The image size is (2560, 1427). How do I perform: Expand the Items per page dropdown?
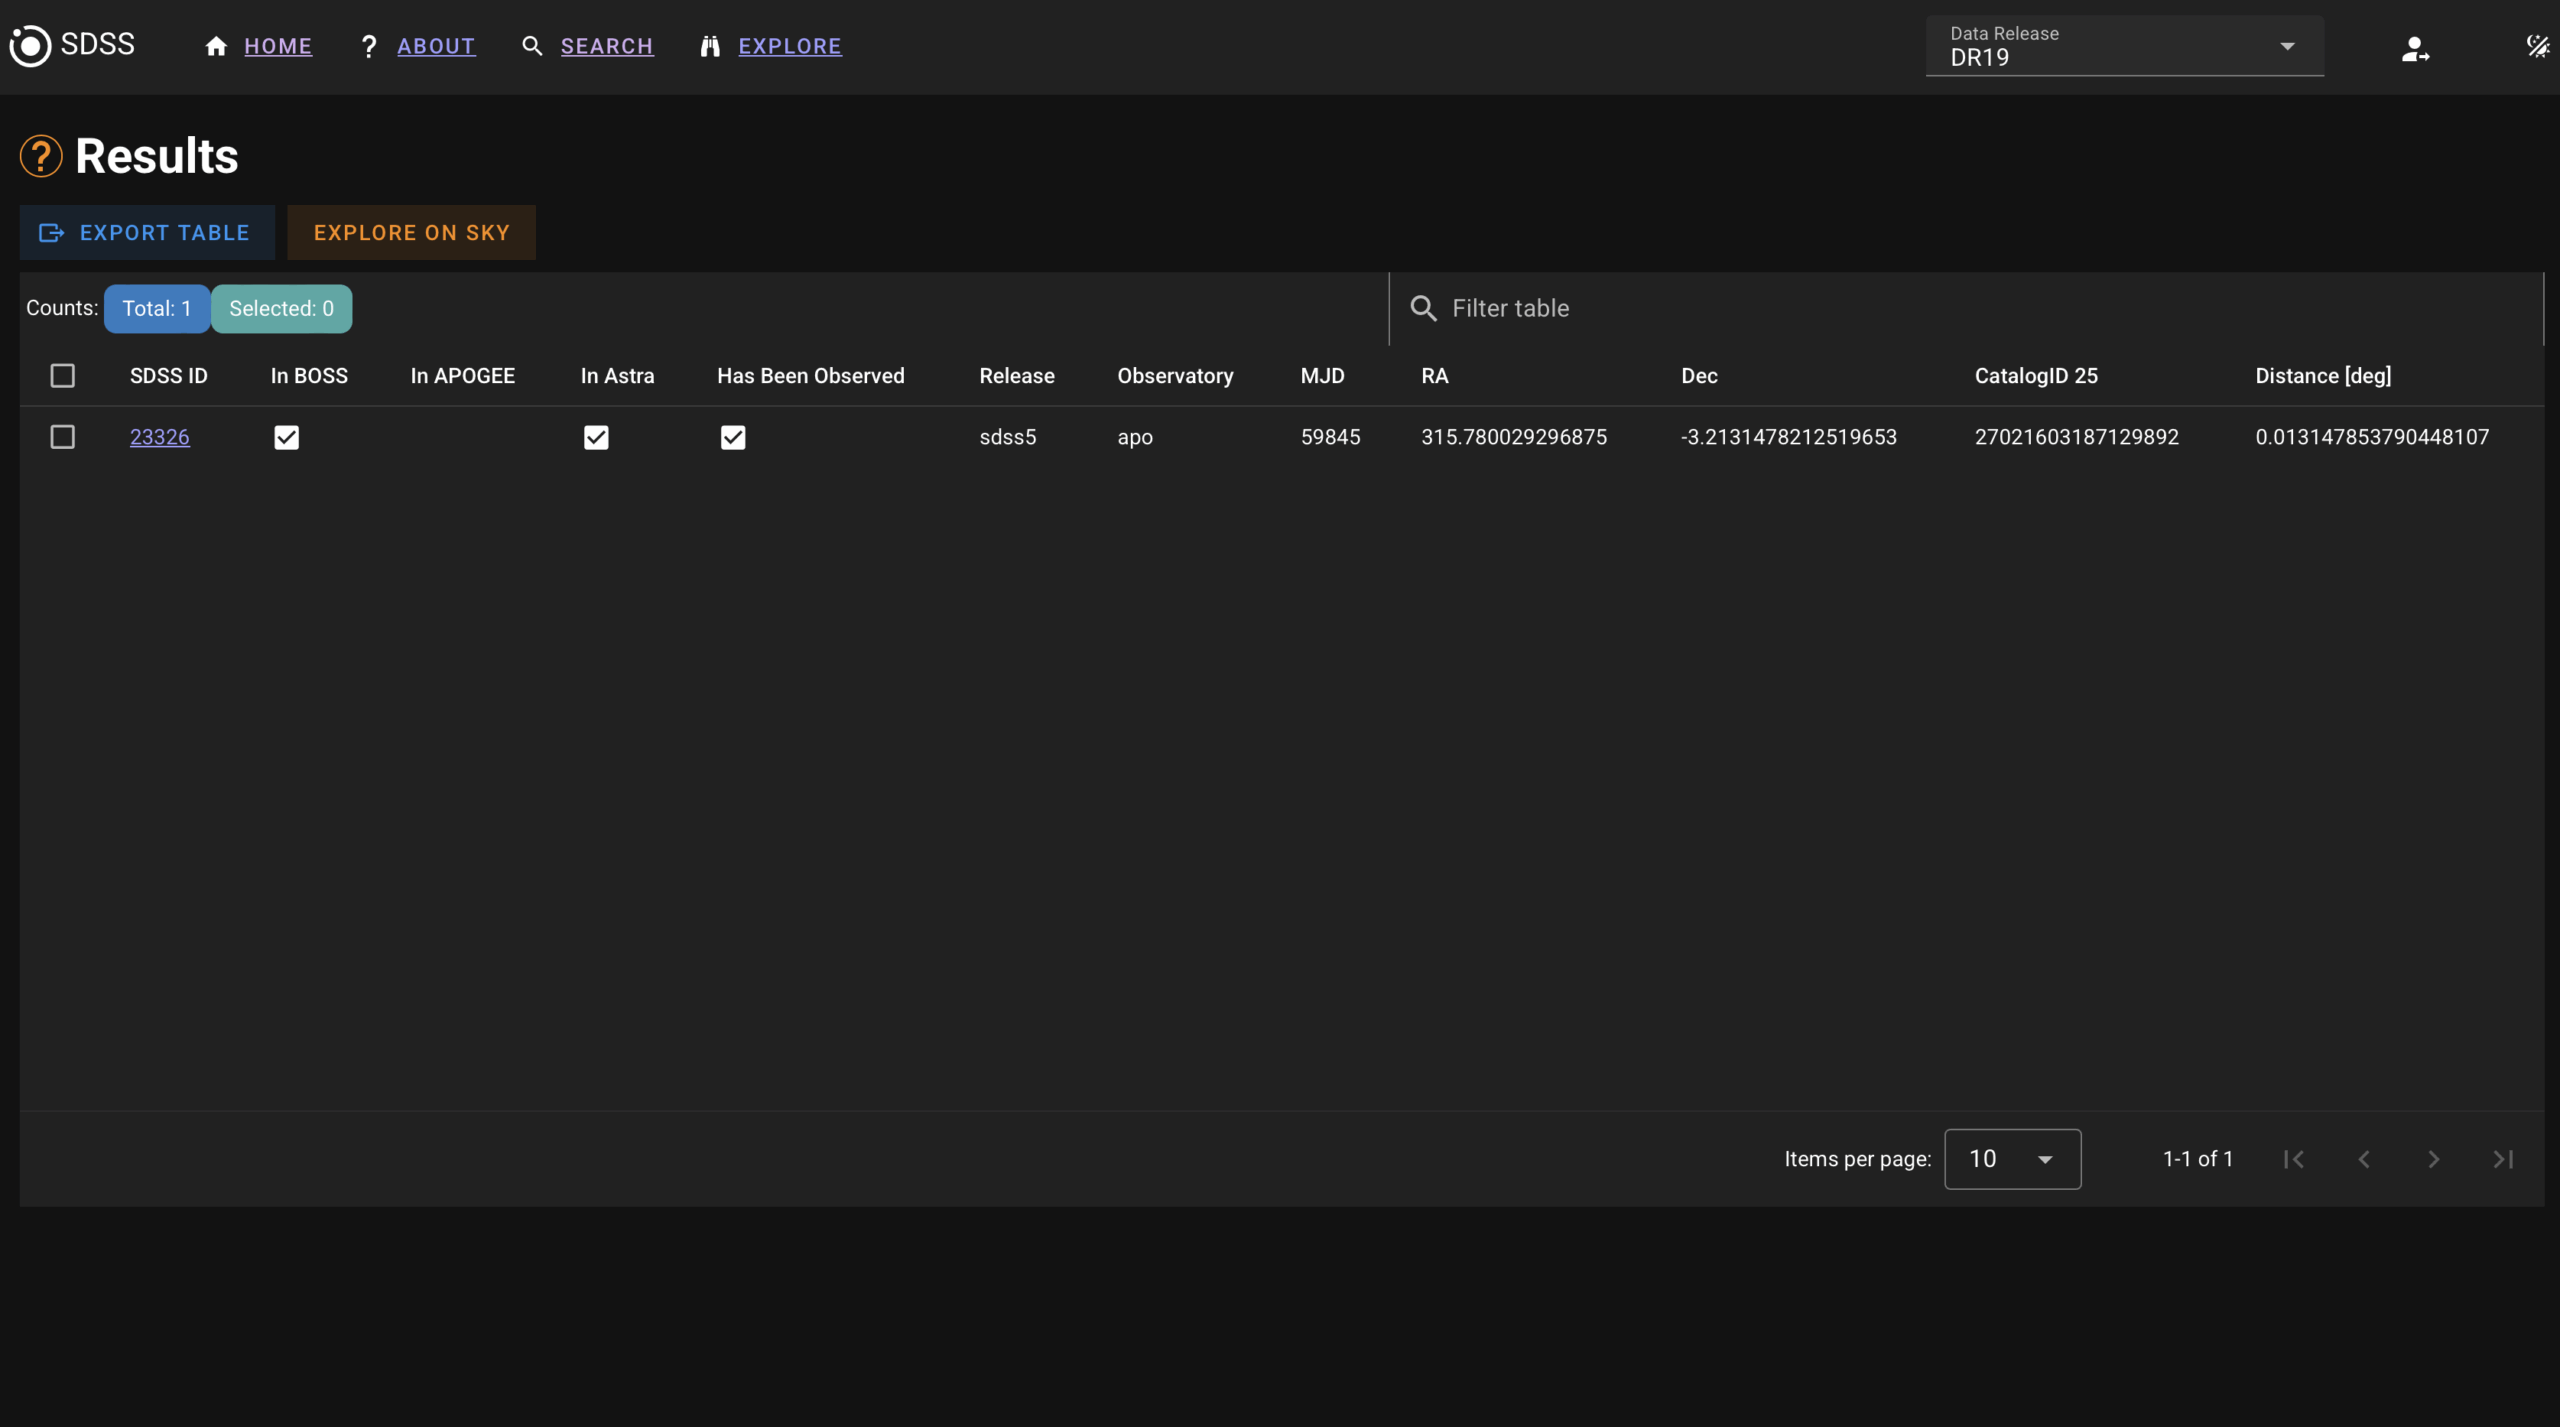[x=2012, y=1159]
